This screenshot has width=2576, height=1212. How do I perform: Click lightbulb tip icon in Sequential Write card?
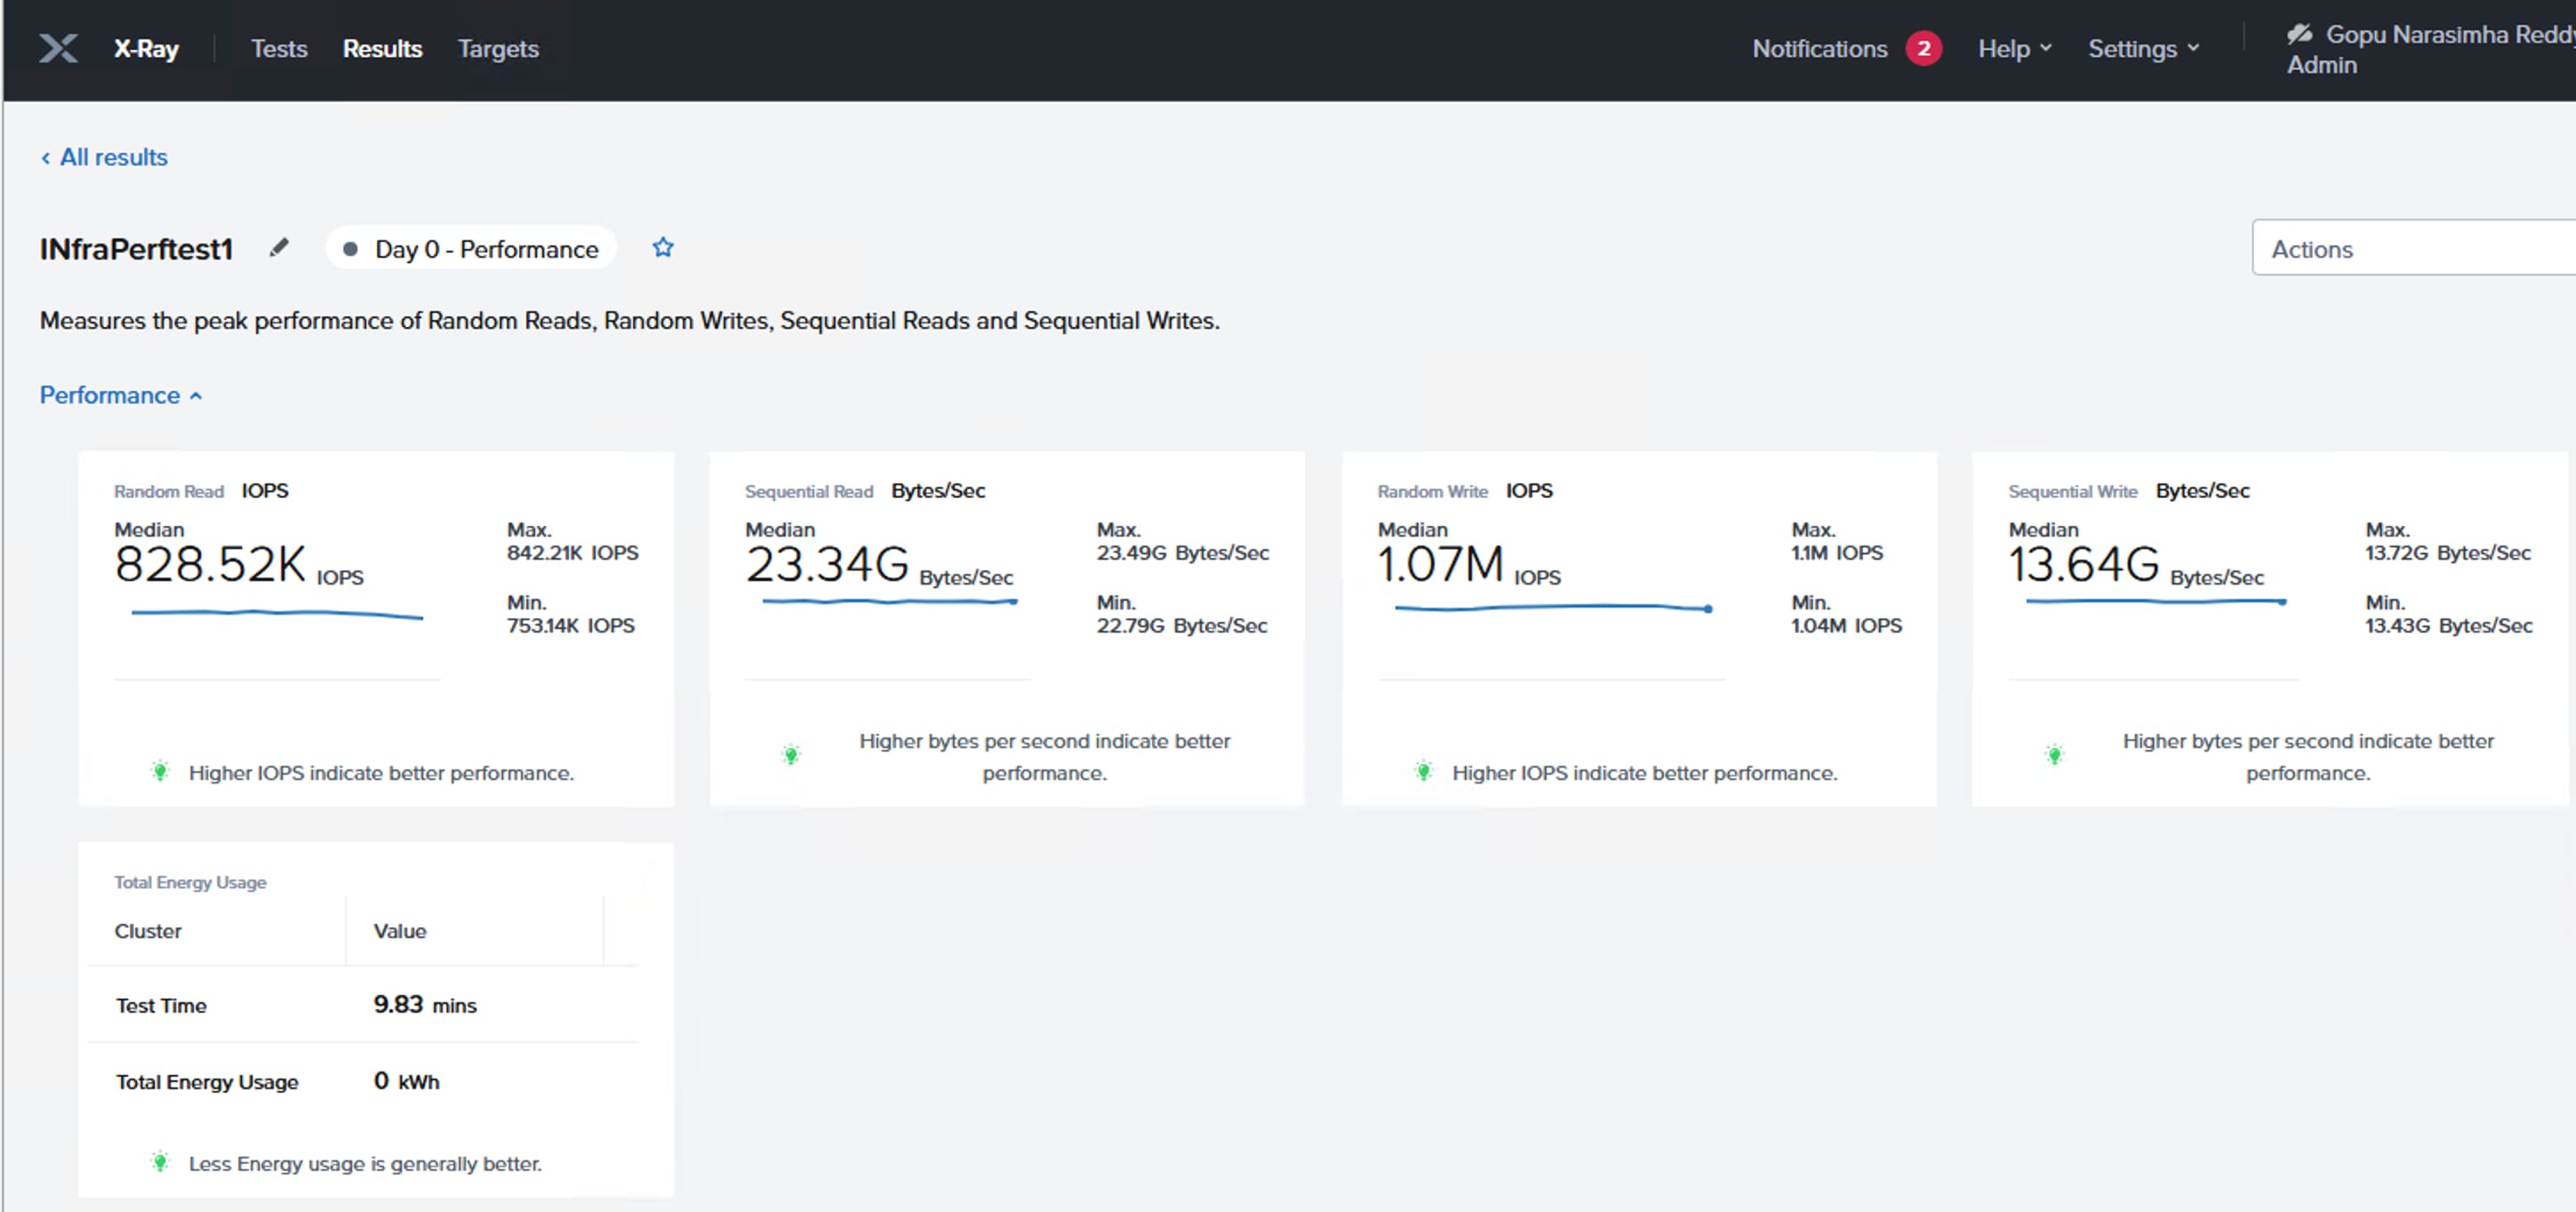pyautogui.click(x=2054, y=755)
